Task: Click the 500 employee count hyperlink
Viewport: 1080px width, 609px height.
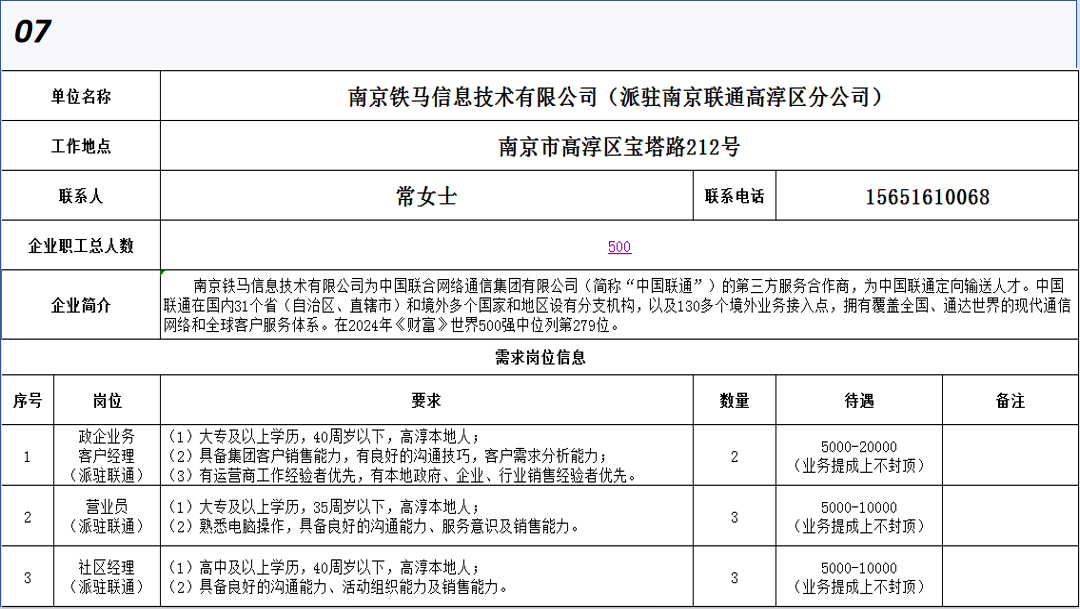Action: tap(619, 247)
